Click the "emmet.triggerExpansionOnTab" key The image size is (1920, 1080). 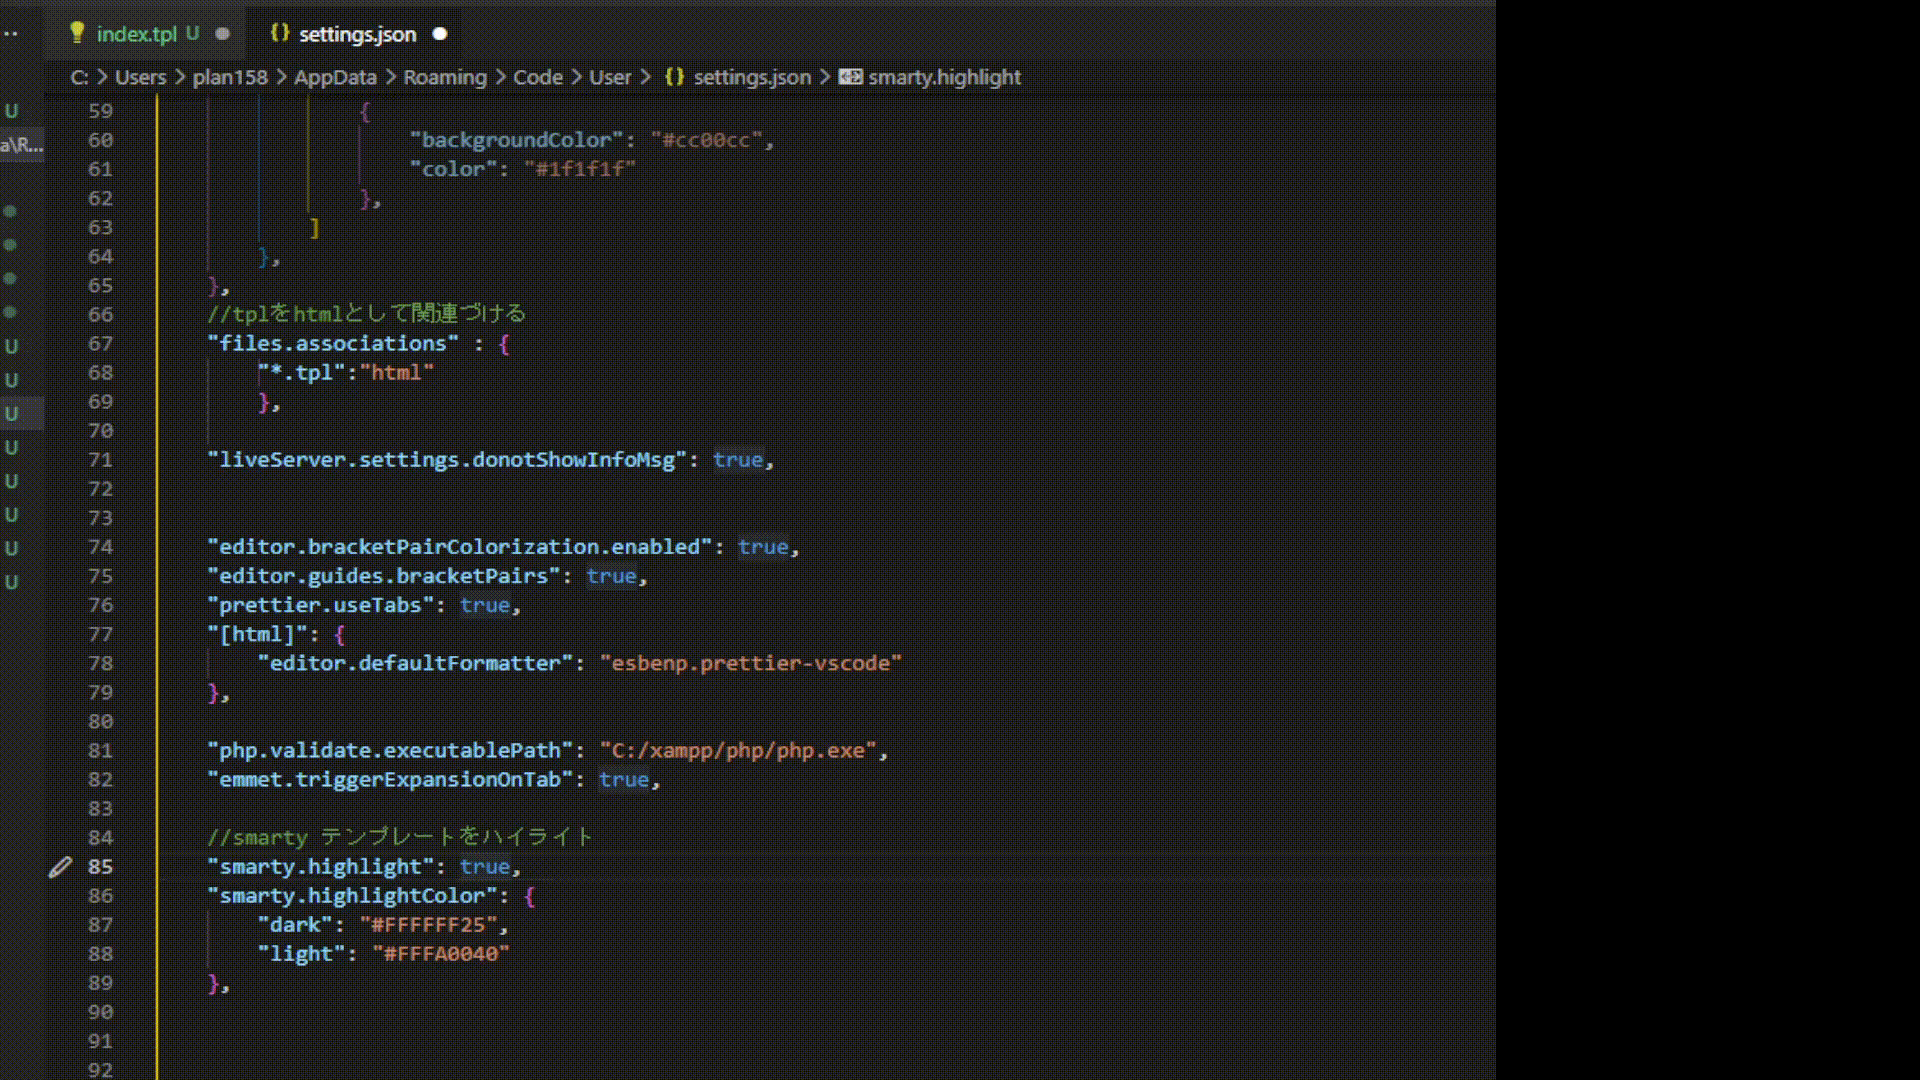(390, 779)
